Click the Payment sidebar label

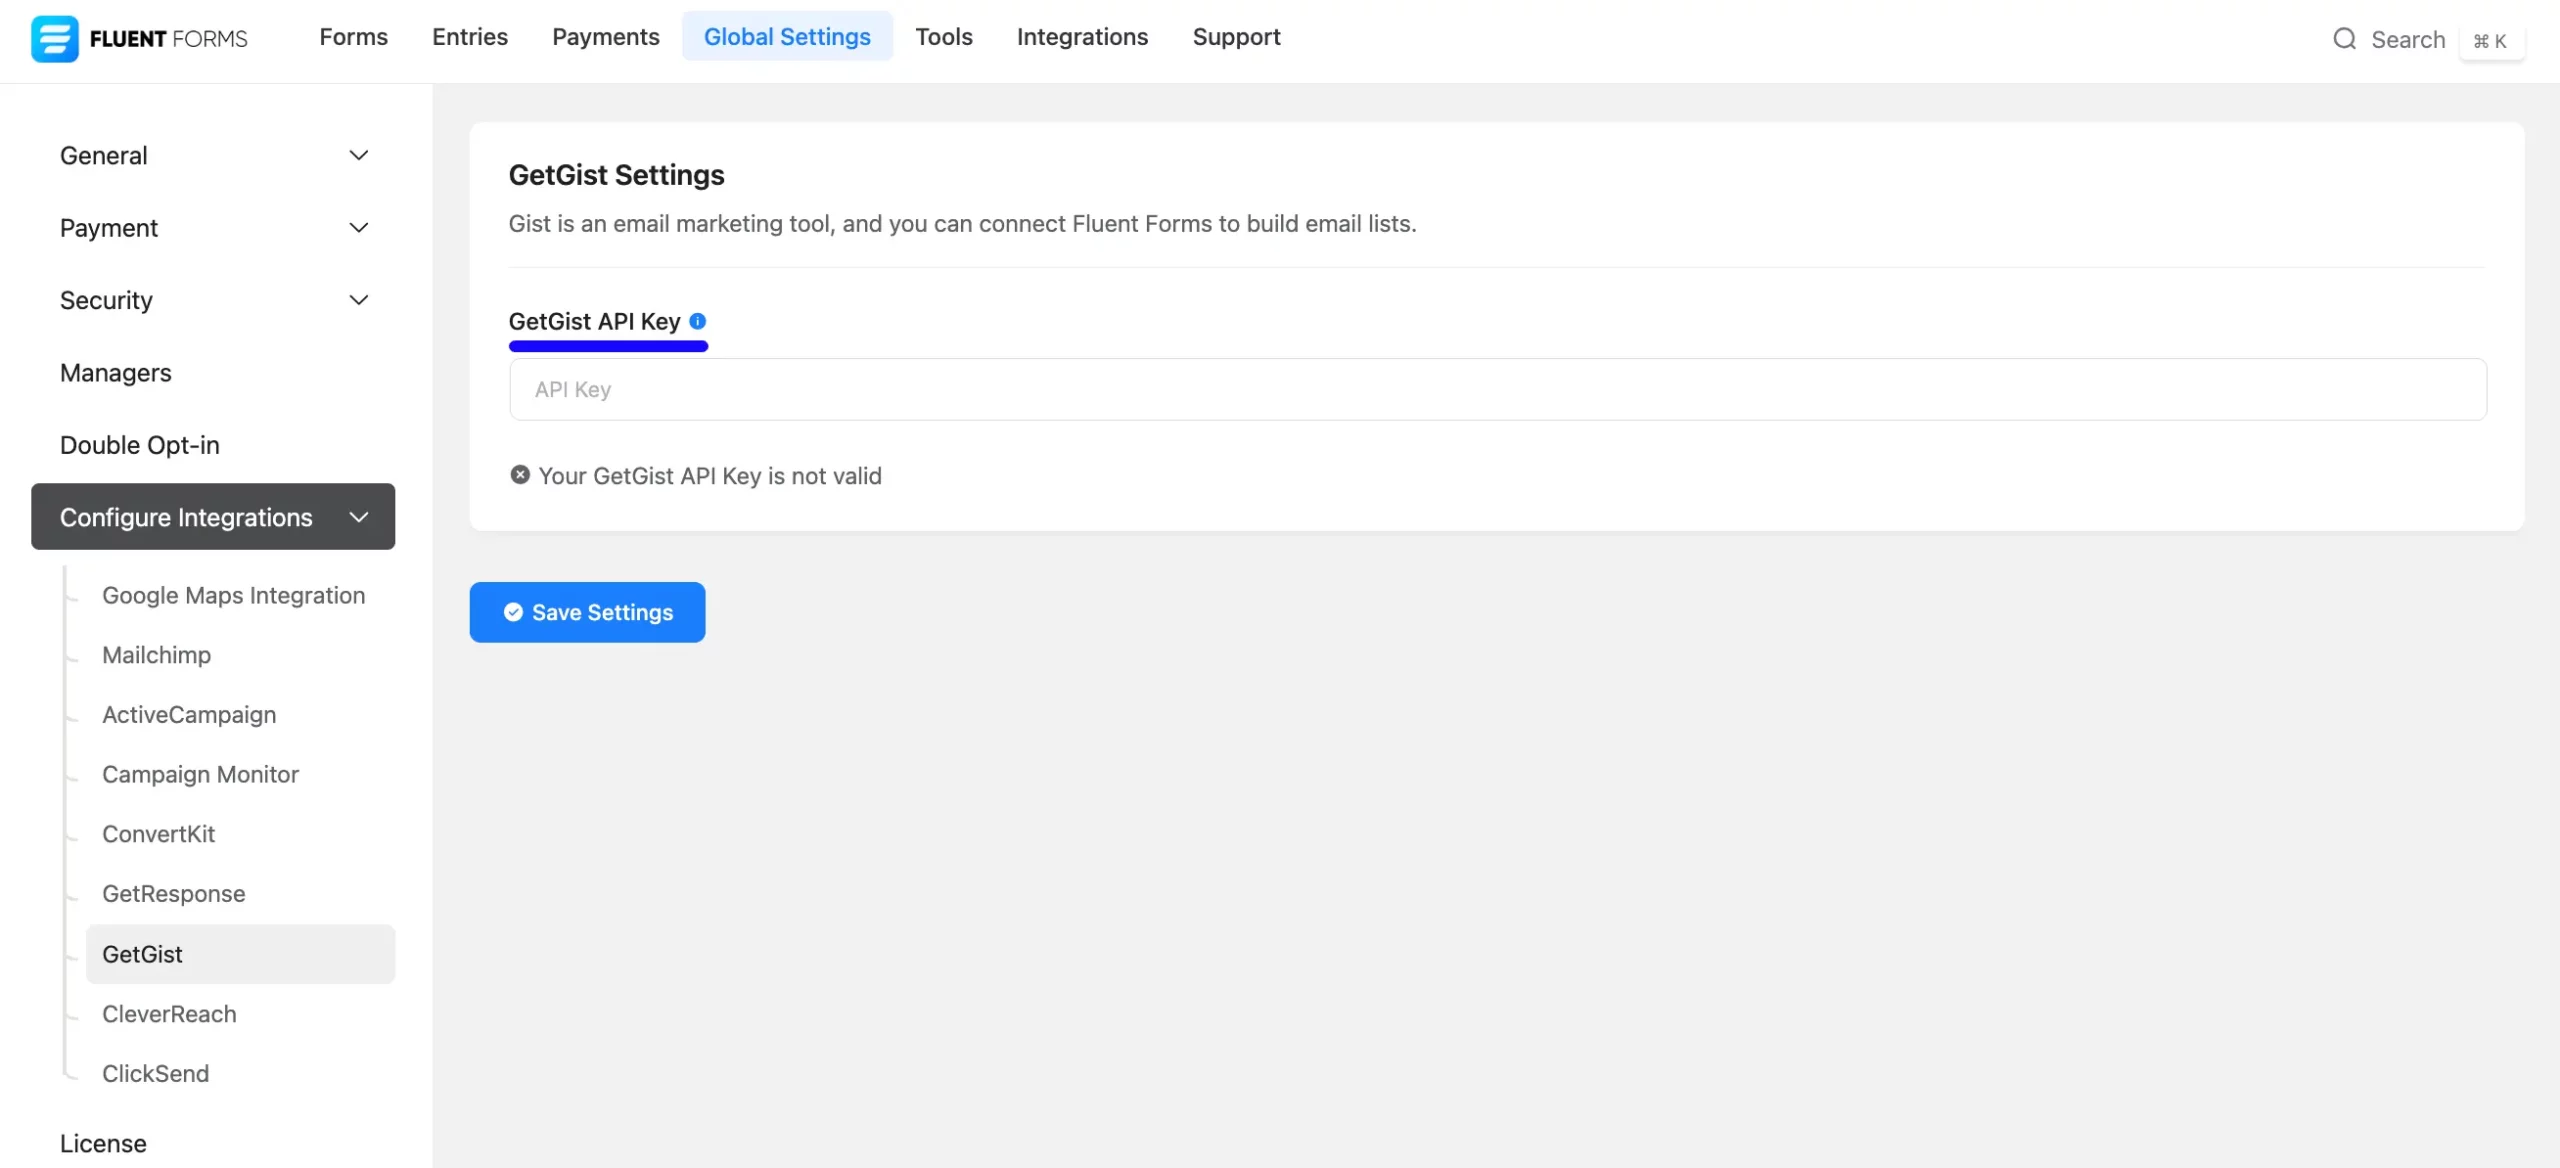pyautogui.click(x=109, y=228)
